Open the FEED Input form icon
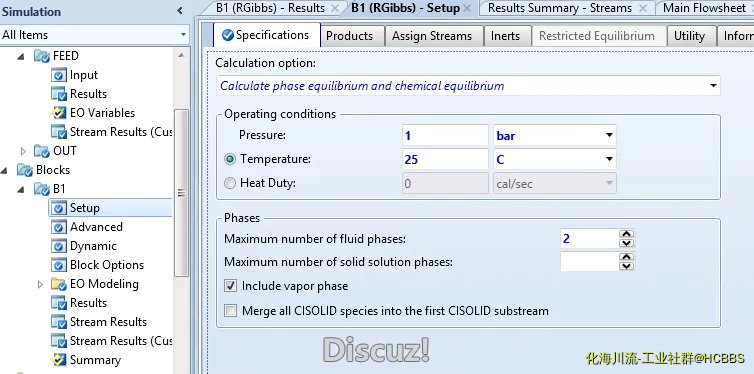Viewport: 754px width, 374px height. click(59, 75)
